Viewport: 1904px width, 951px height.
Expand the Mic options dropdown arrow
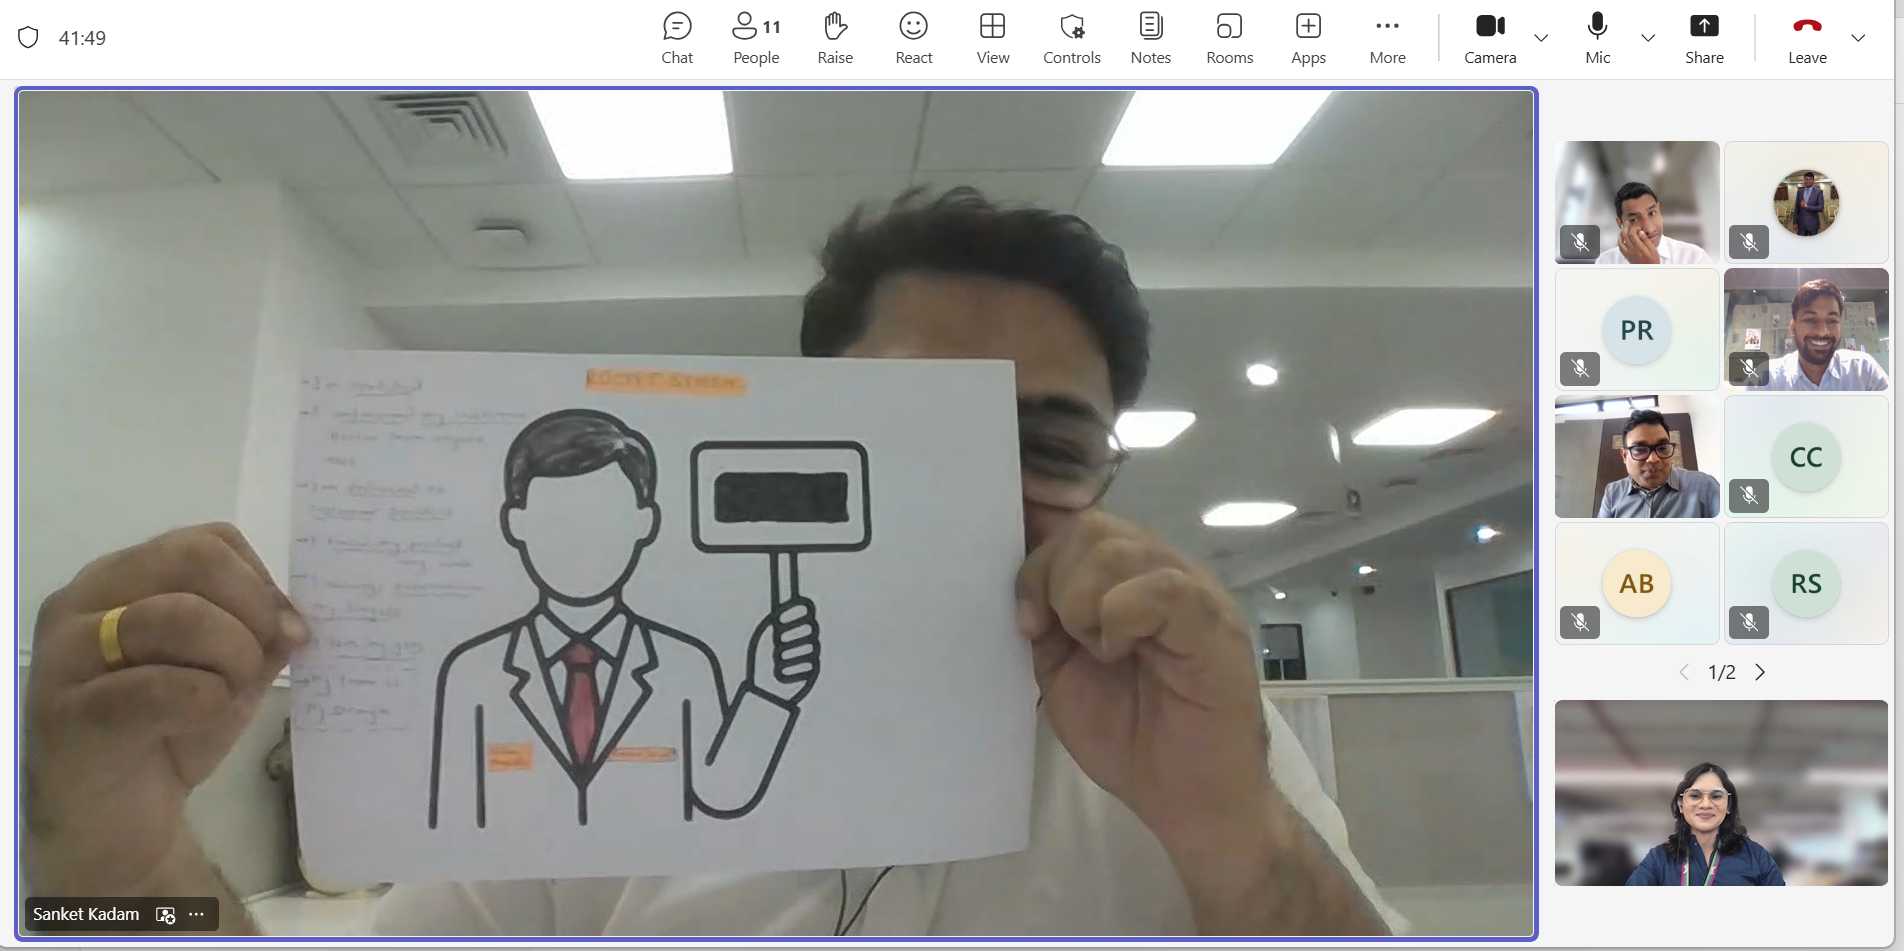pos(1648,38)
